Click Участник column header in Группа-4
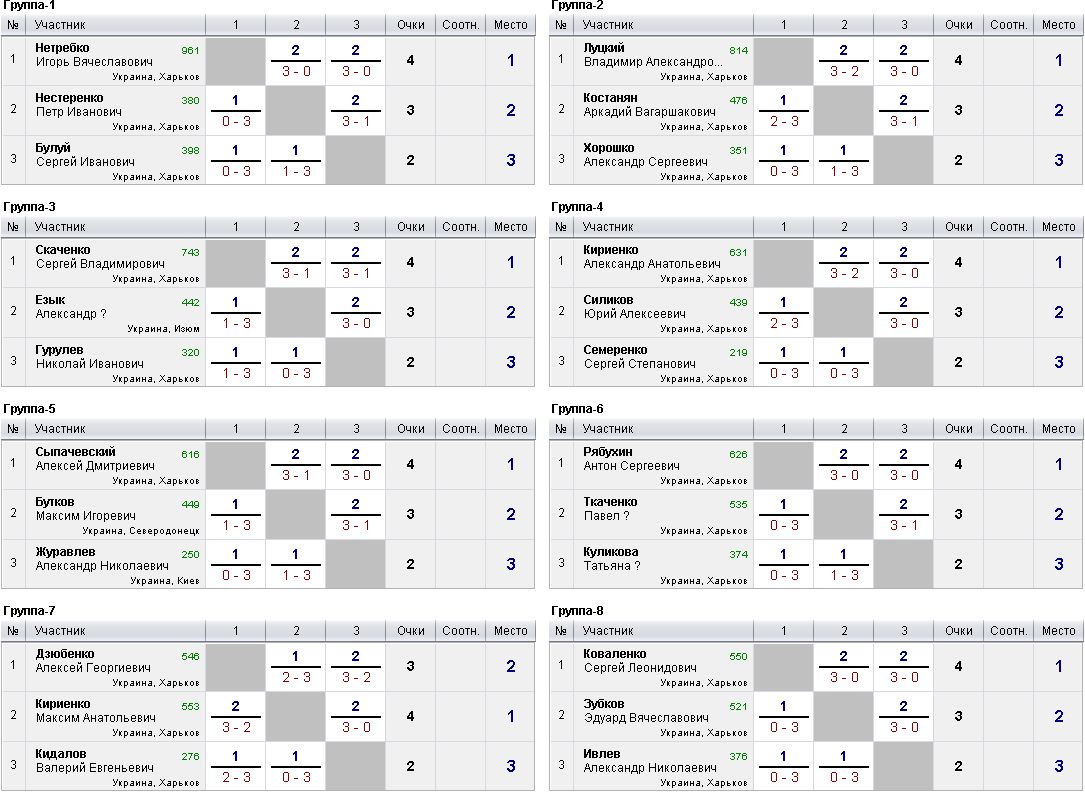Image resolution: width=1085 pixels, height=792 pixels. pyautogui.click(x=608, y=227)
